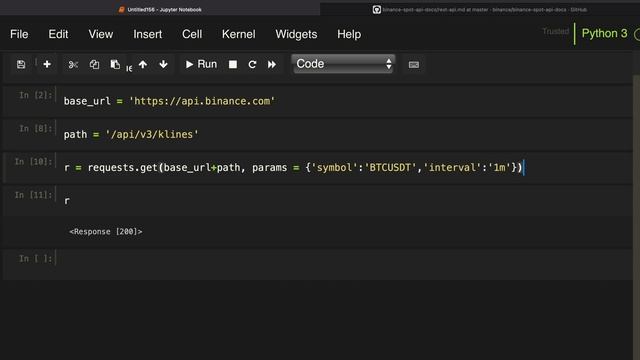Image resolution: width=640 pixels, height=360 pixels.
Task: Cut selected cell with scissors icon
Action: (73, 64)
